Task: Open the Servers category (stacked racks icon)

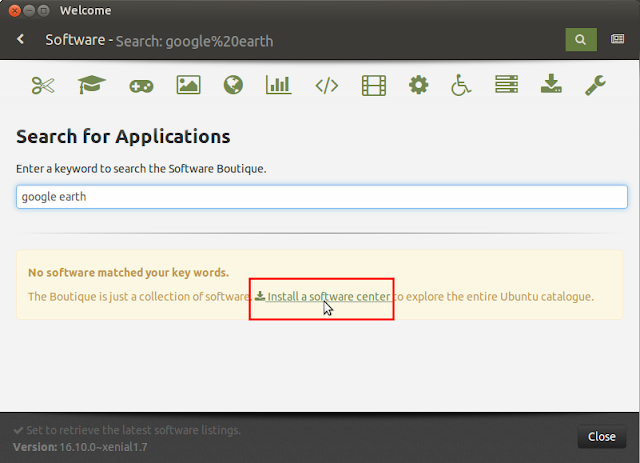Action: click(x=507, y=85)
